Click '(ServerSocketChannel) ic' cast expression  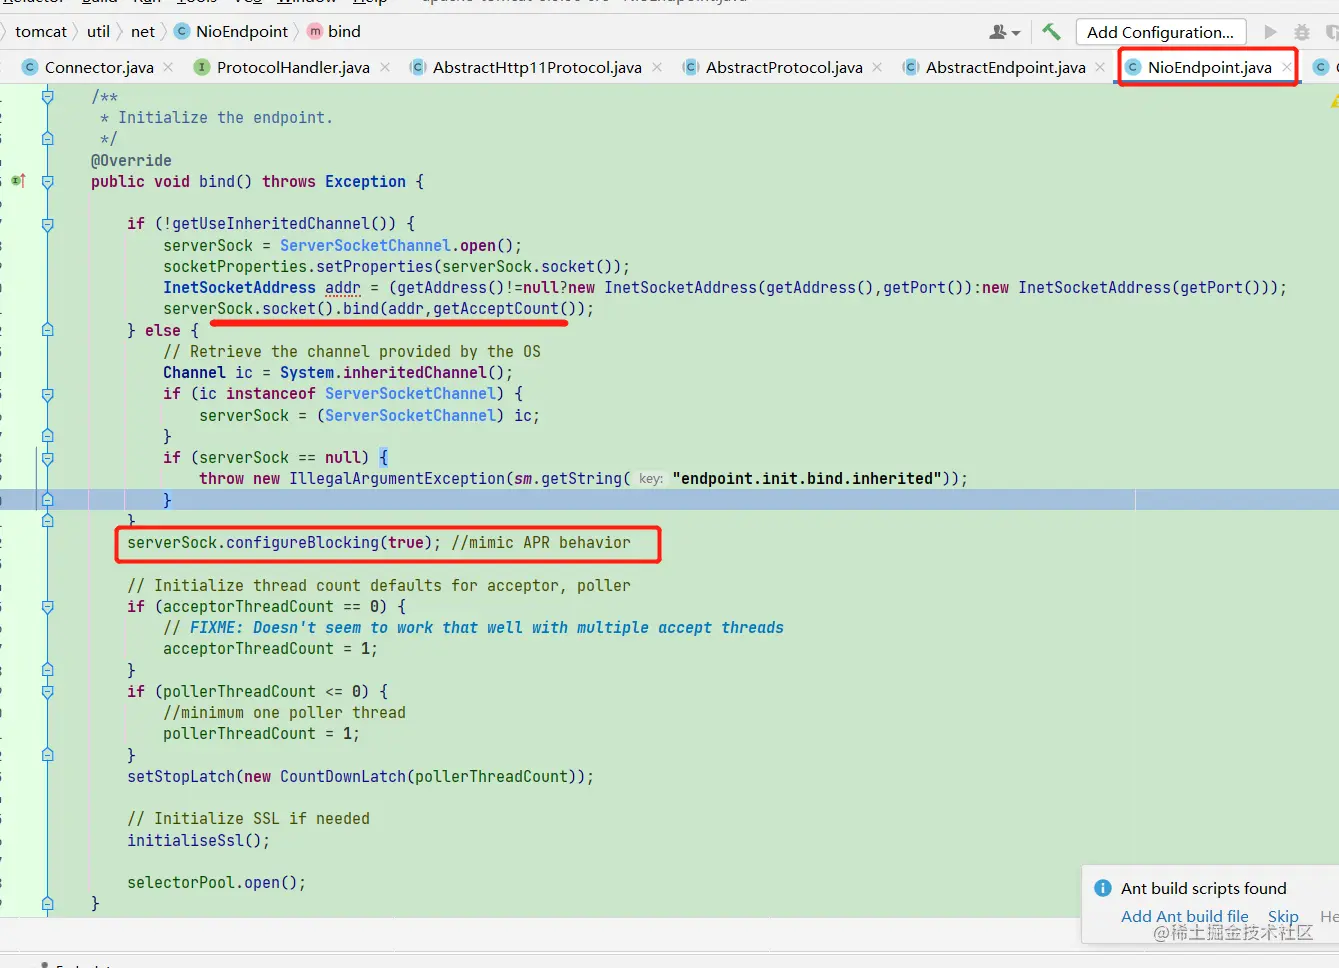(424, 415)
